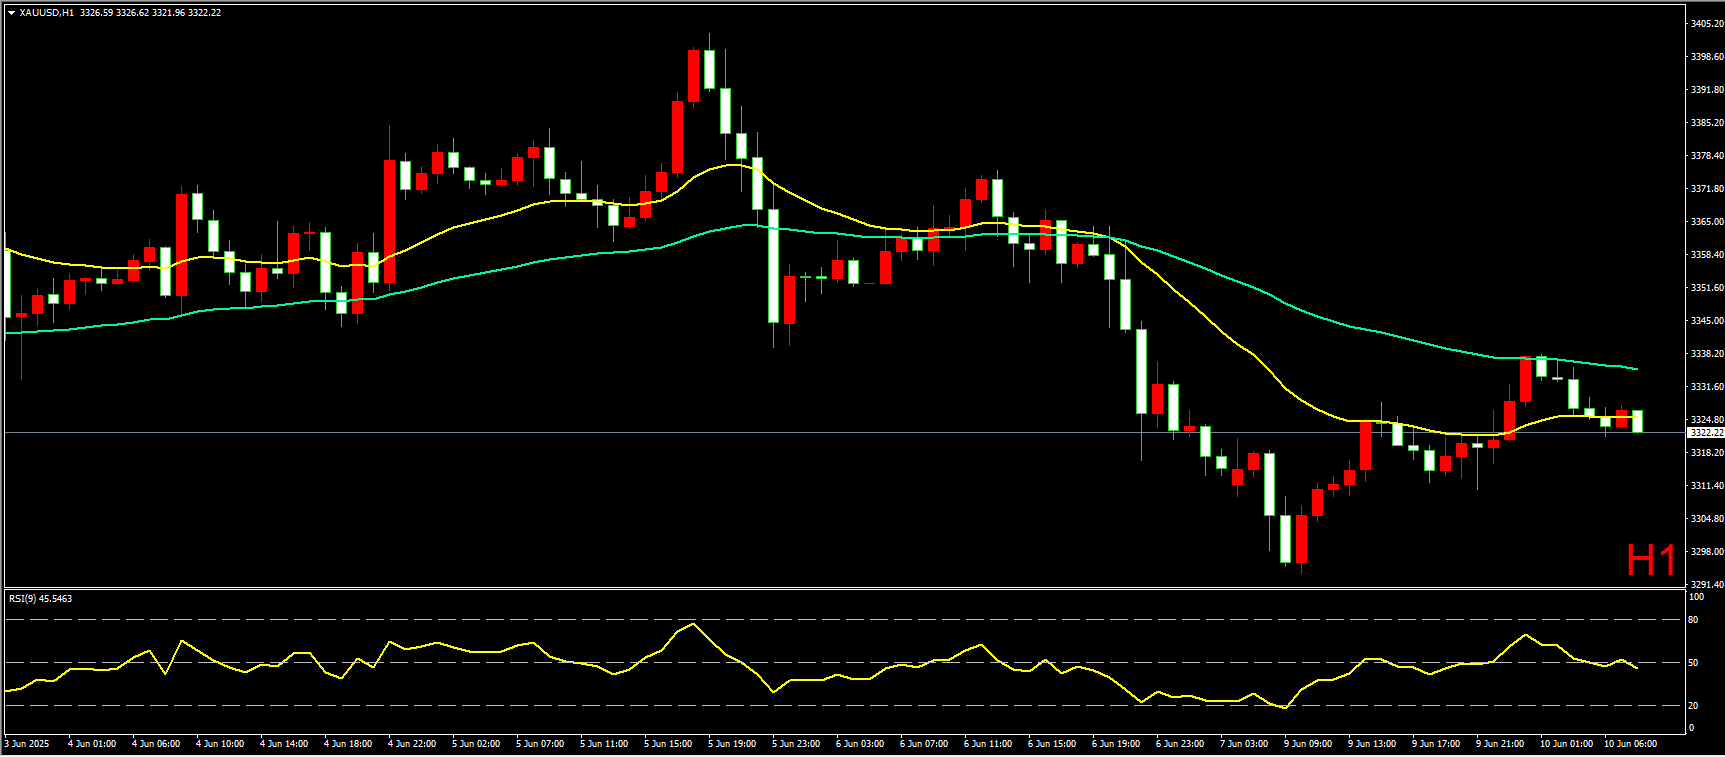Pick the 6 Jun 07:00 time label
This screenshot has height=757, width=1725.
point(924,744)
